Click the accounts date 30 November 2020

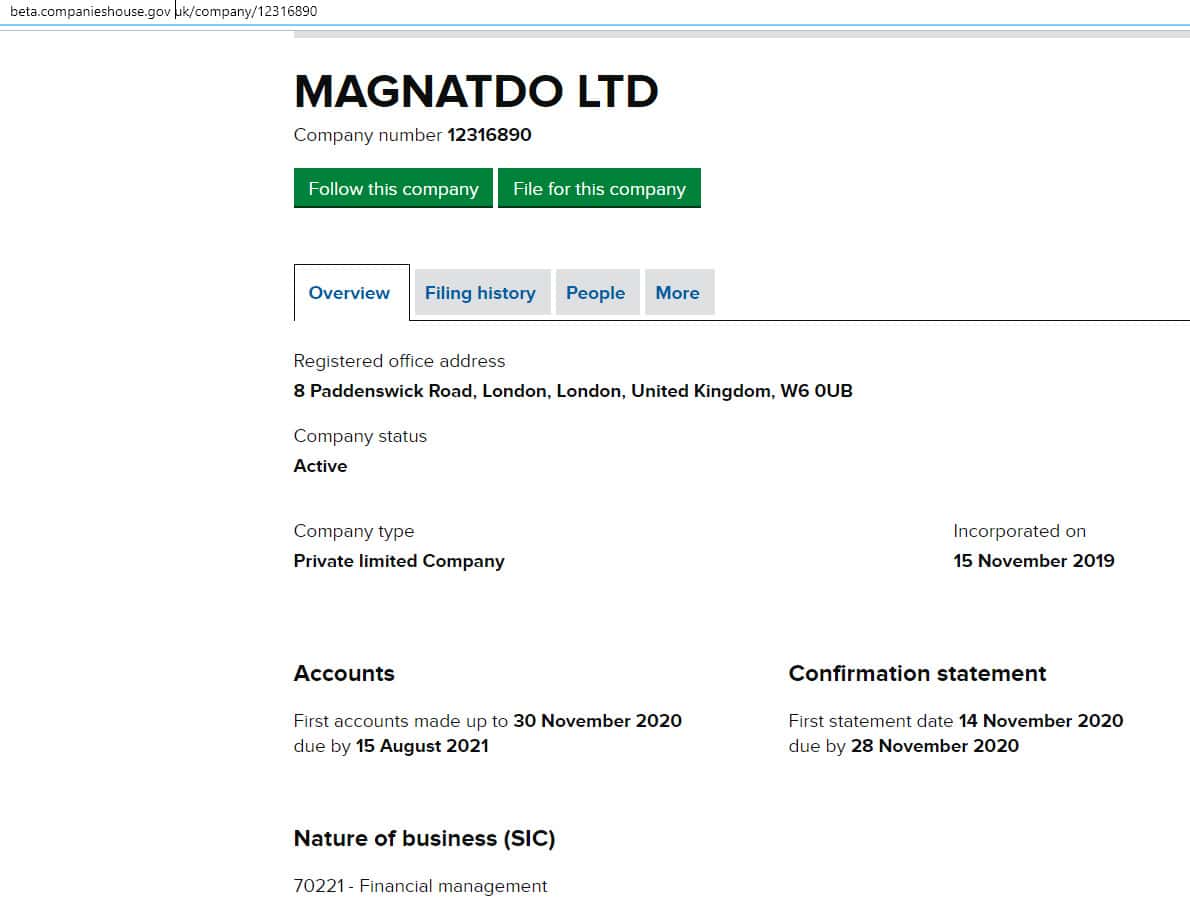(x=597, y=721)
